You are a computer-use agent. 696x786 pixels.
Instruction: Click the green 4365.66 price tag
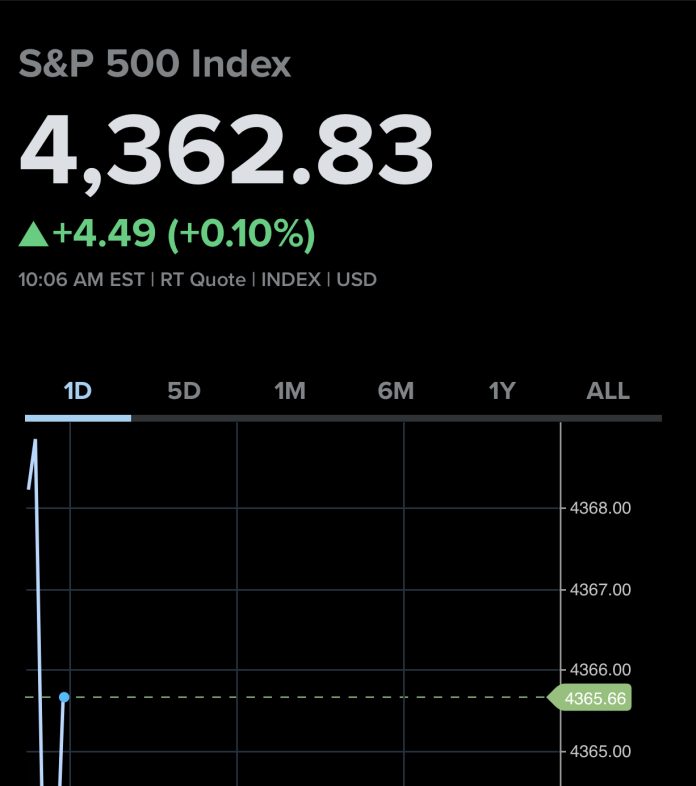[594, 698]
